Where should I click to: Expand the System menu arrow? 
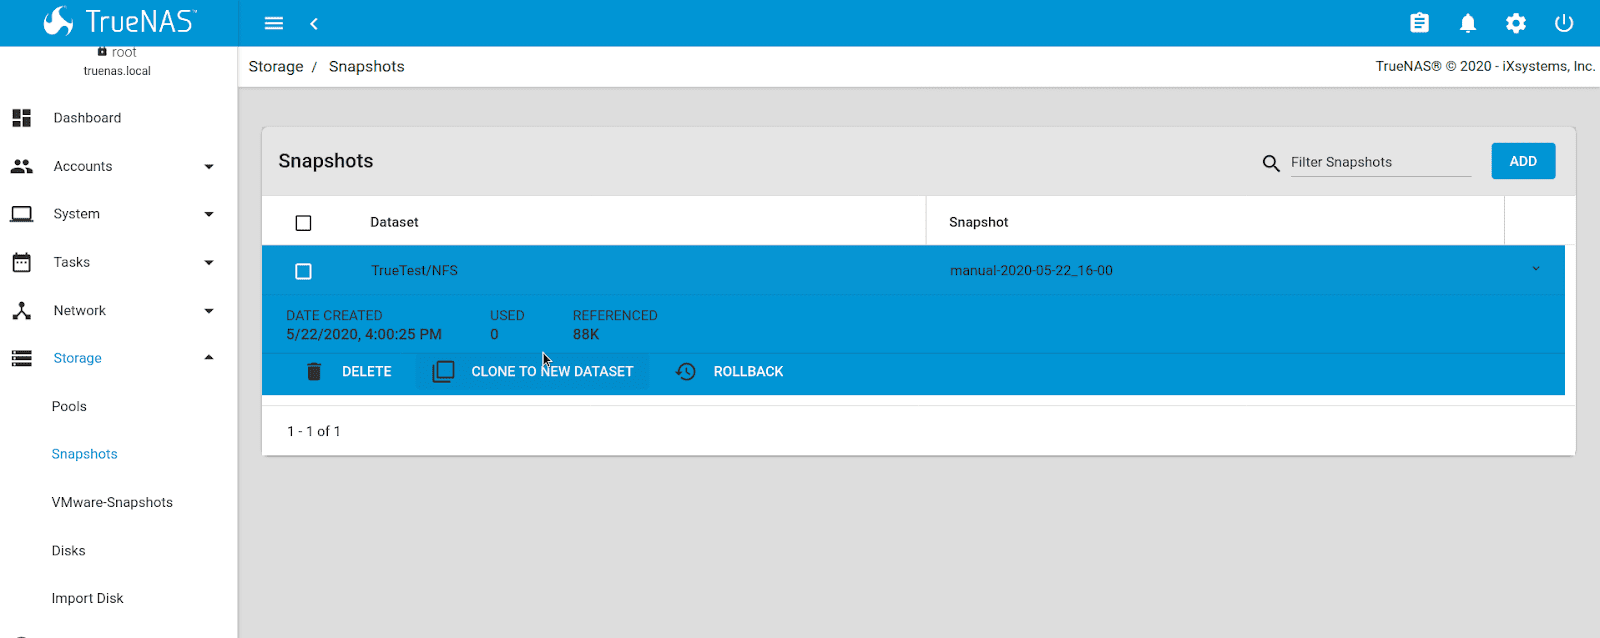(209, 214)
